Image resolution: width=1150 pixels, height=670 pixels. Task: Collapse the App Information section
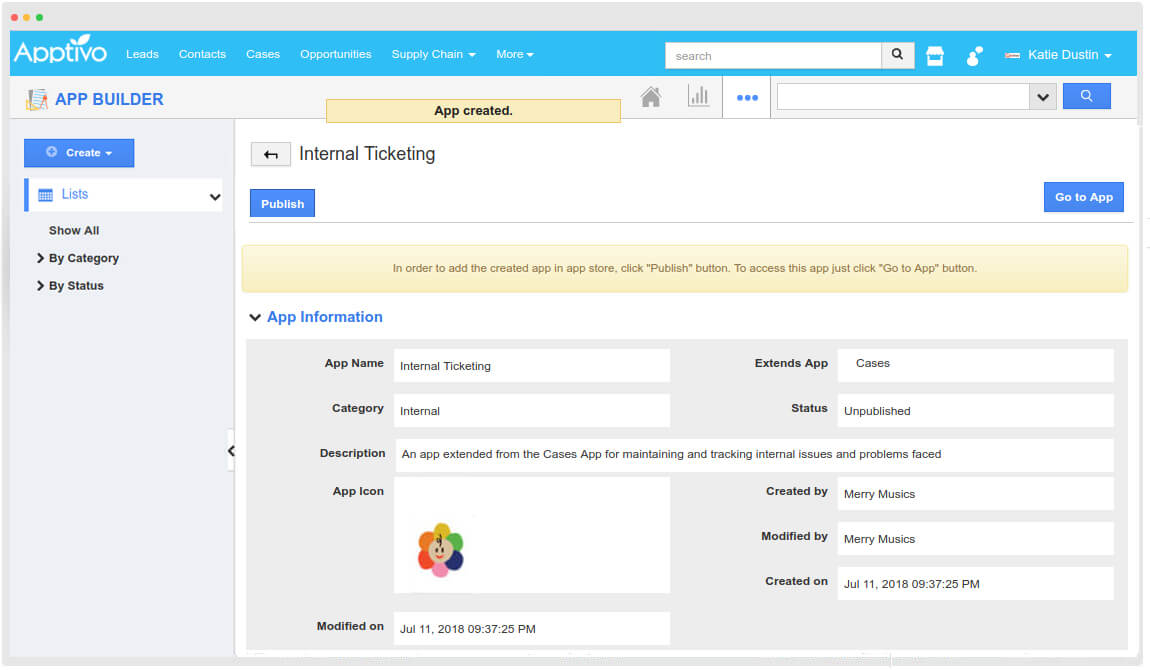(256, 318)
